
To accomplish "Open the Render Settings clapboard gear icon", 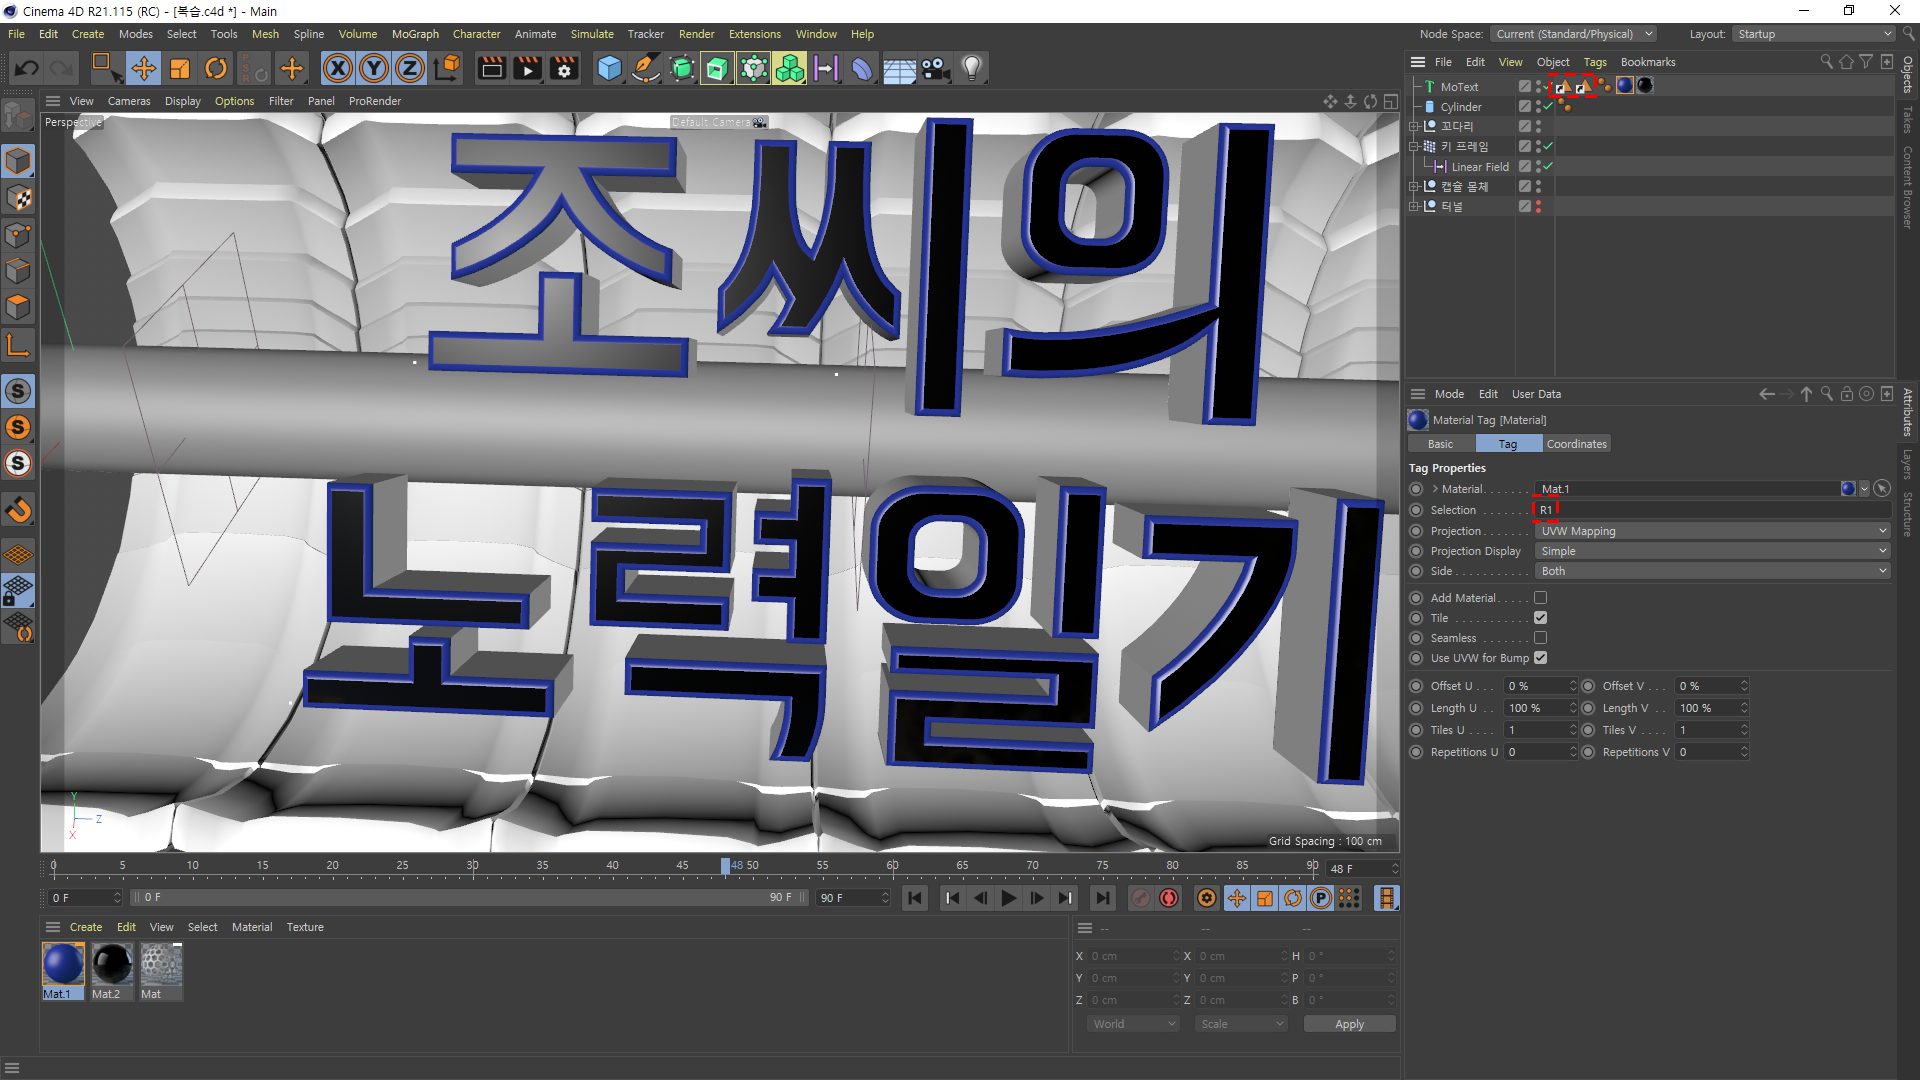I will tap(564, 68).
